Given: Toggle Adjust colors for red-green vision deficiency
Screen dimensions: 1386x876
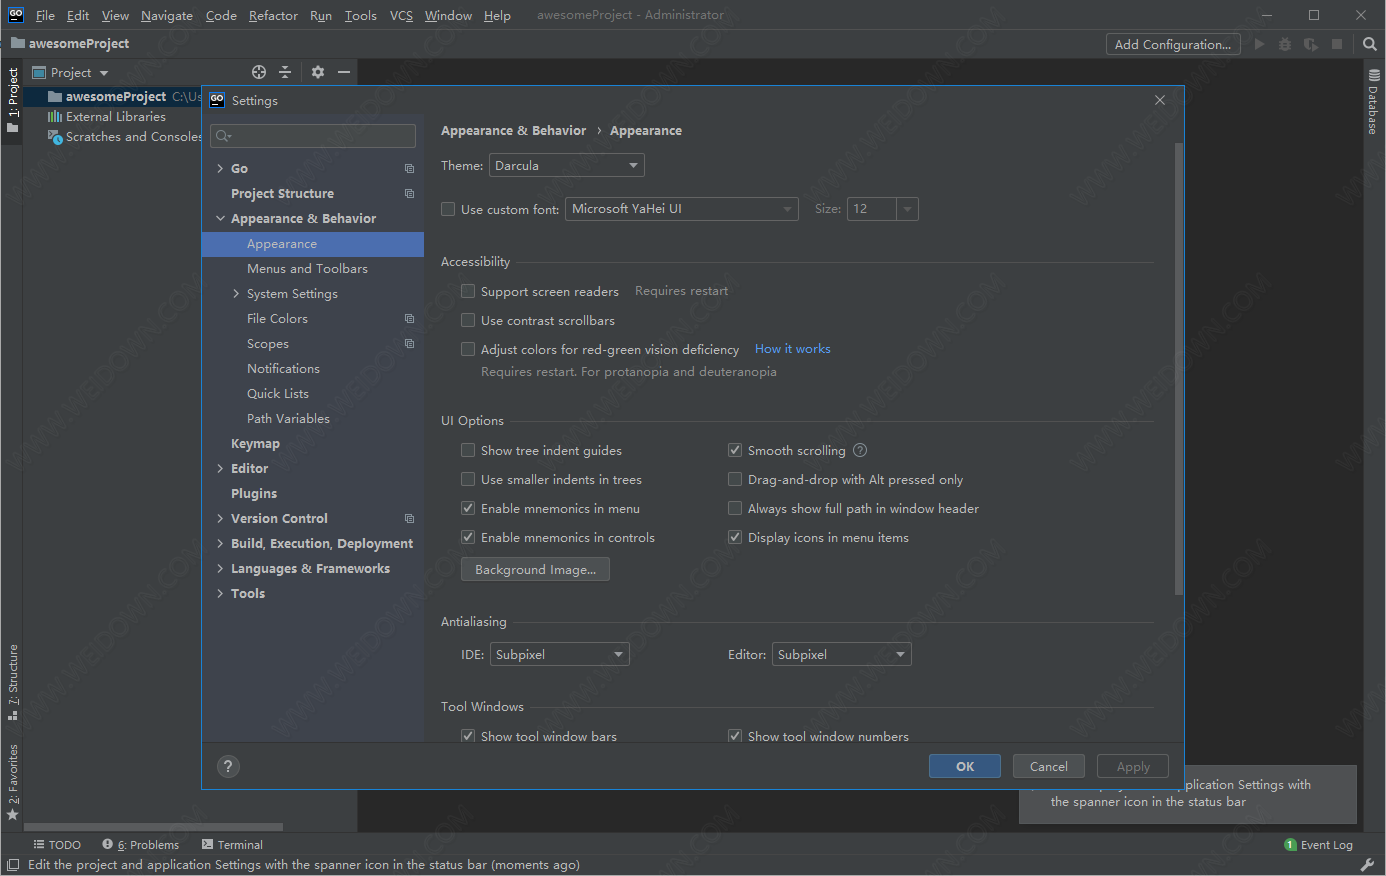Looking at the screenshot, I should [x=468, y=349].
